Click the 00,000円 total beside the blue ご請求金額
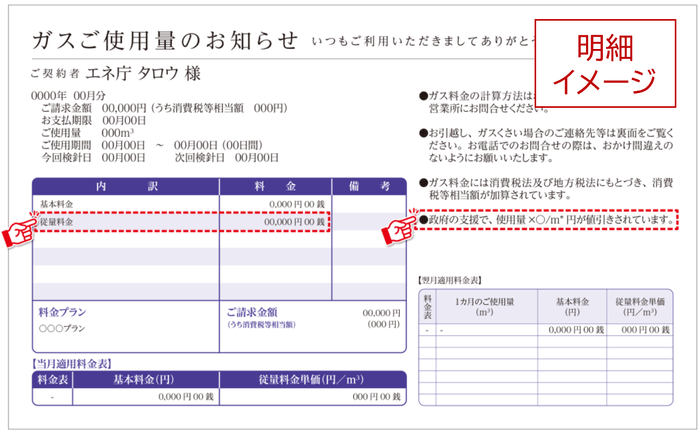The width and height of the screenshot is (700, 432). [381, 313]
